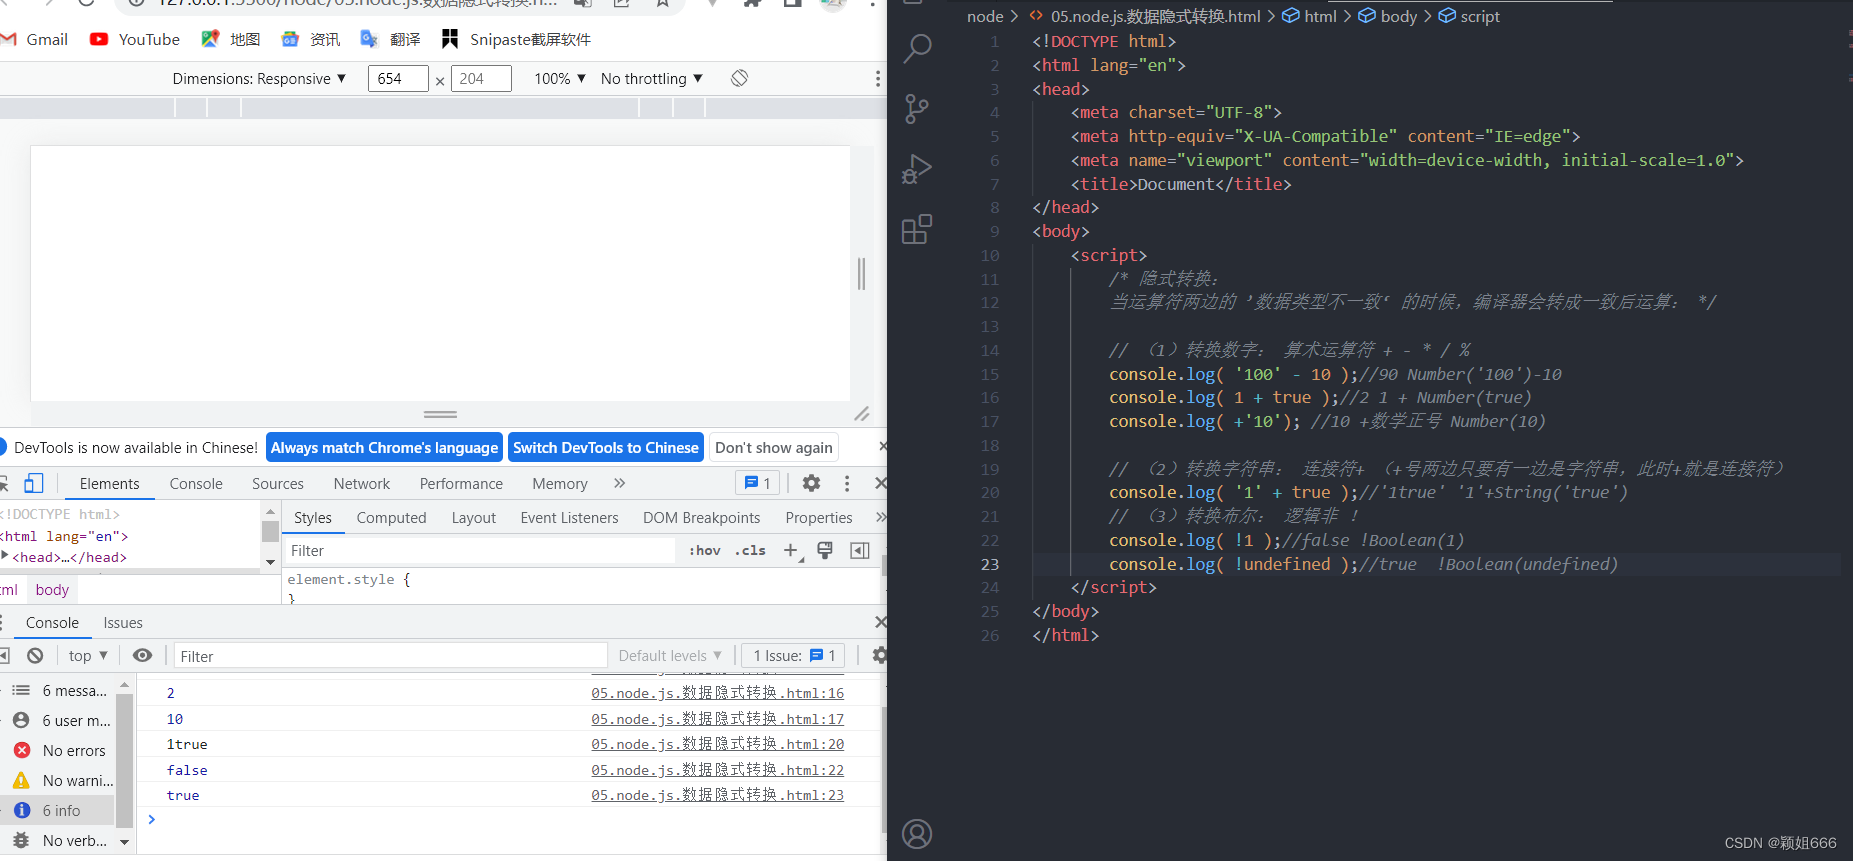Open the Performance tab
The width and height of the screenshot is (1853, 861).
click(461, 483)
